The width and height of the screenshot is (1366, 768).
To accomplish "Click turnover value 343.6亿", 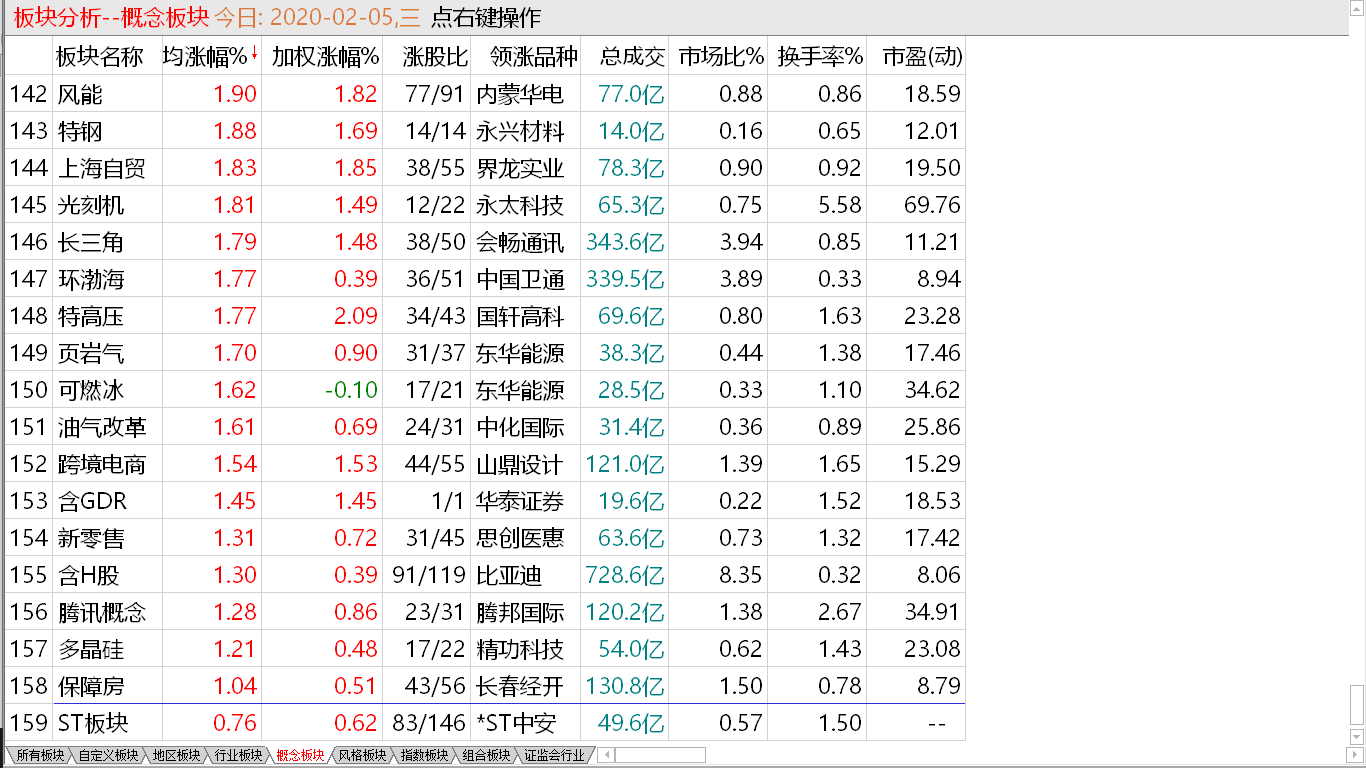I will [x=626, y=242].
